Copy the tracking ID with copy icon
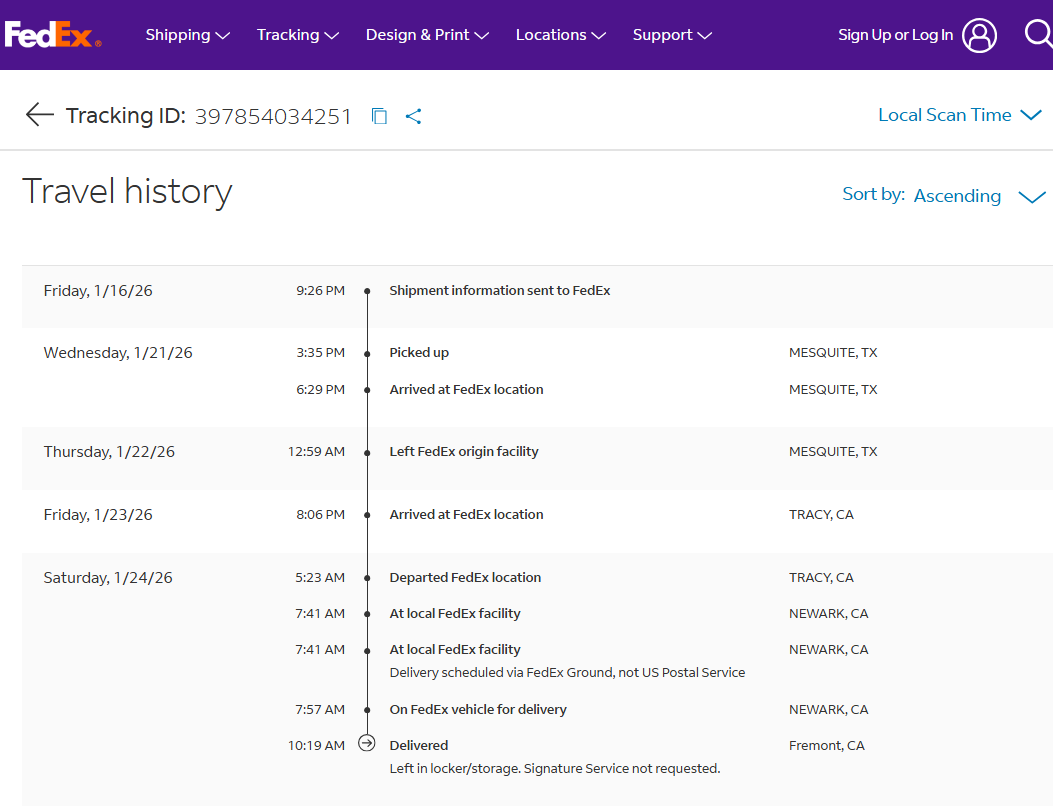The height and width of the screenshot is (806, 1053). pos(379,116)
